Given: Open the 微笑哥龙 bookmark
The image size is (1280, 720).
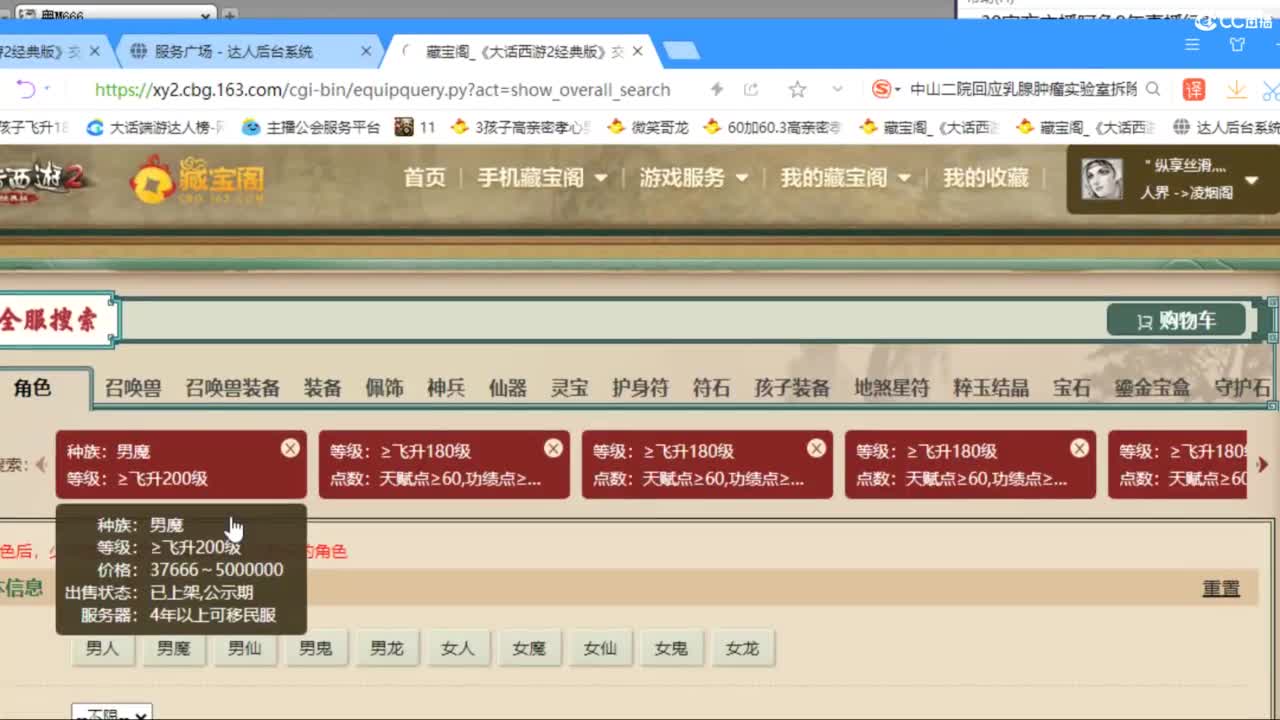Looking at the screenshot, I should point(648,127).
